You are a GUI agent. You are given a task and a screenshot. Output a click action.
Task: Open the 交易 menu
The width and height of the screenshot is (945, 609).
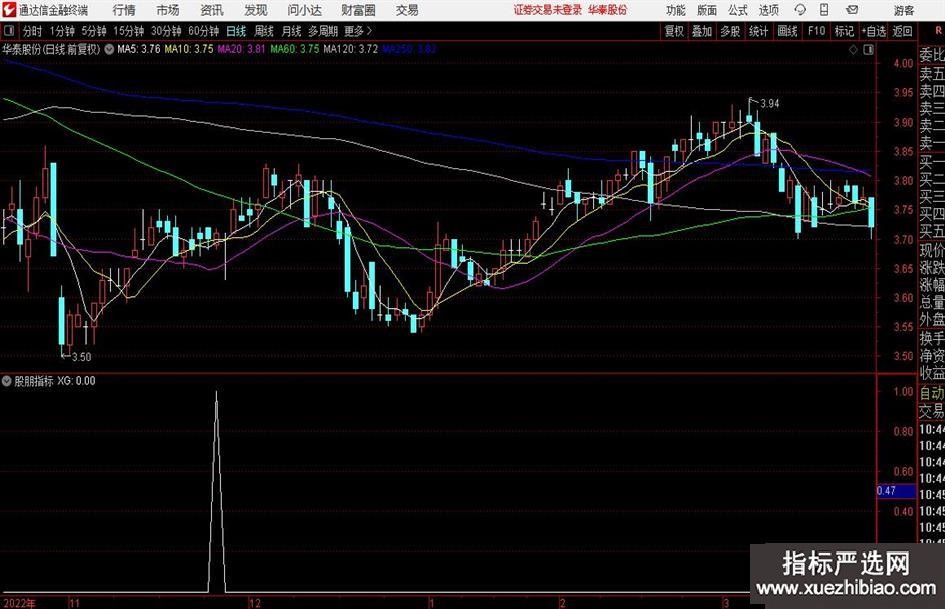click(x=407, y=10)
